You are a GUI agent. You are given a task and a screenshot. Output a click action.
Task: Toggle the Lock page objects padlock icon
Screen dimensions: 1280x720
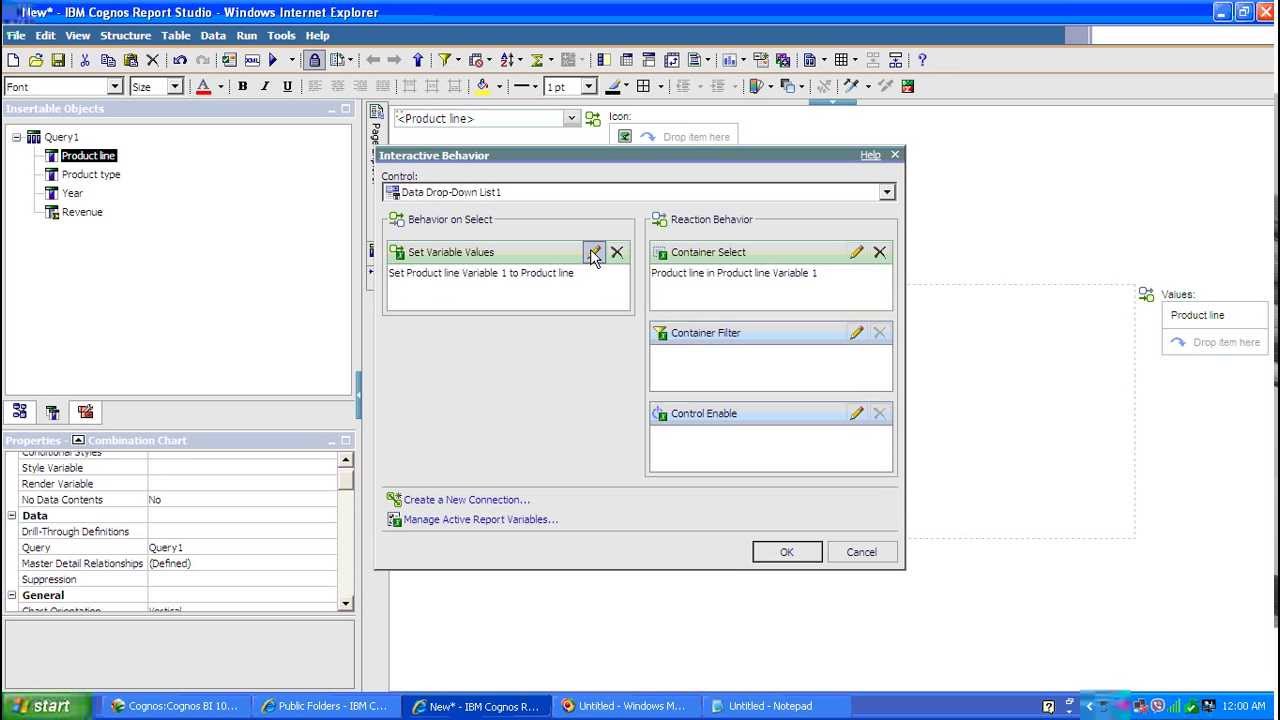(315, 60)
